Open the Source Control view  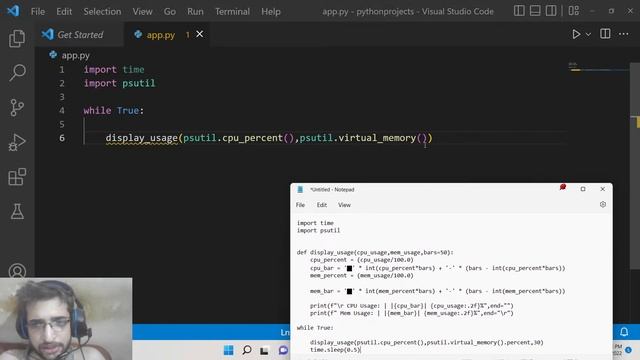(x=17, y=108)
